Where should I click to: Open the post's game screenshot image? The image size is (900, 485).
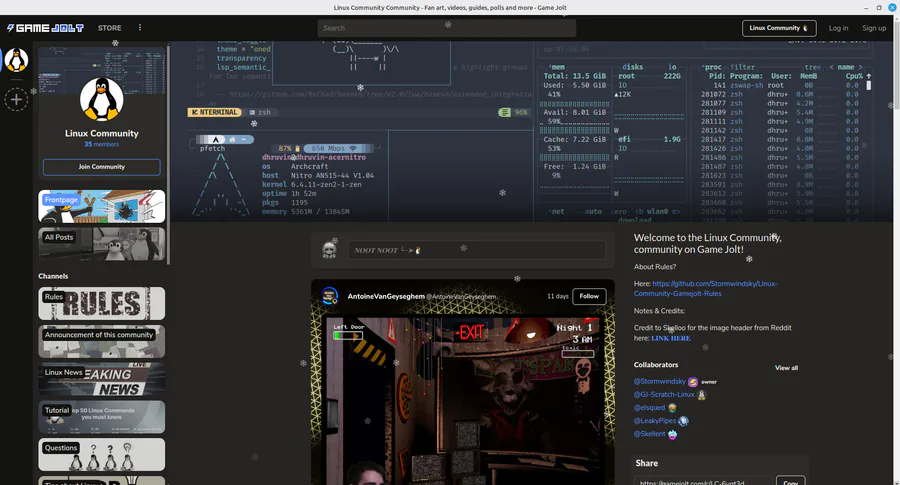tap(463, 401)
